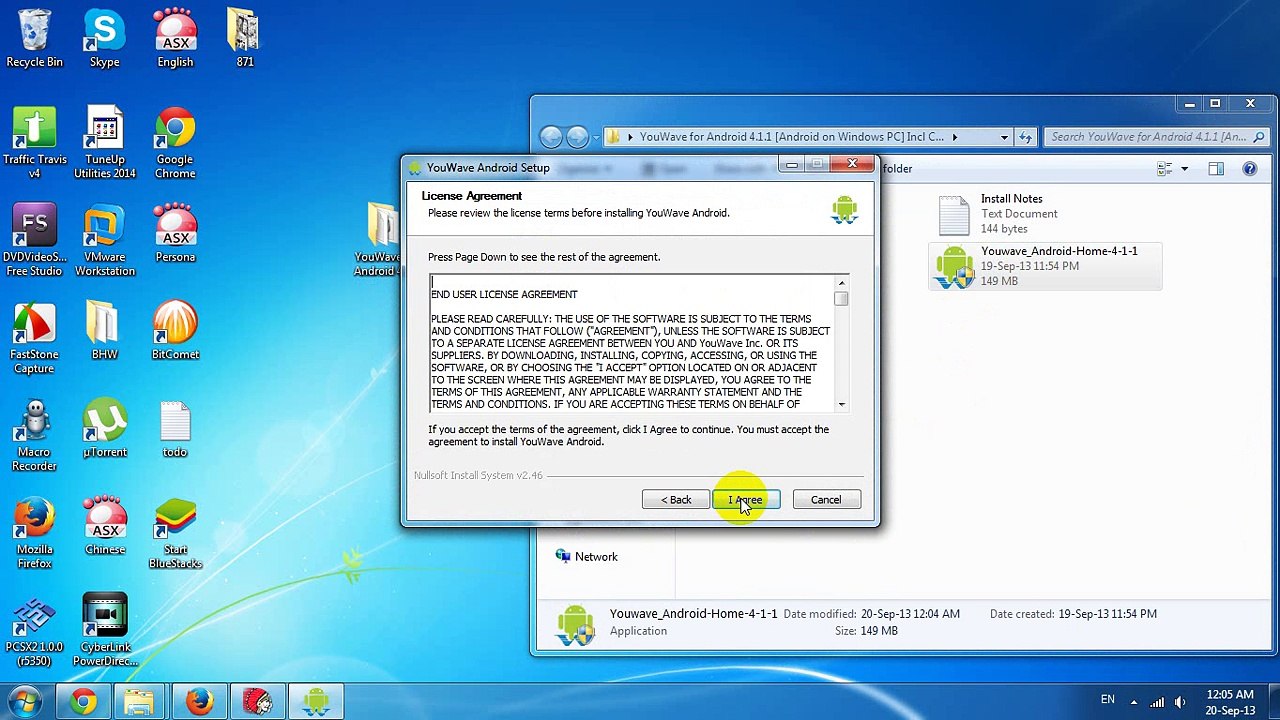
Task: Switch to YouWave Android setup taskbar item
Action: click(x=316, y=701)
